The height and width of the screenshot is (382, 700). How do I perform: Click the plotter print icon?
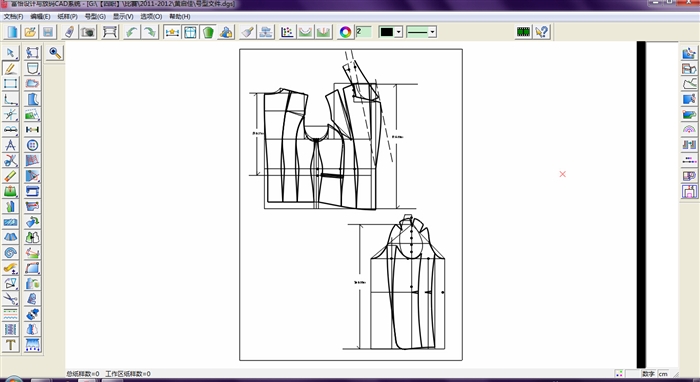110,32
